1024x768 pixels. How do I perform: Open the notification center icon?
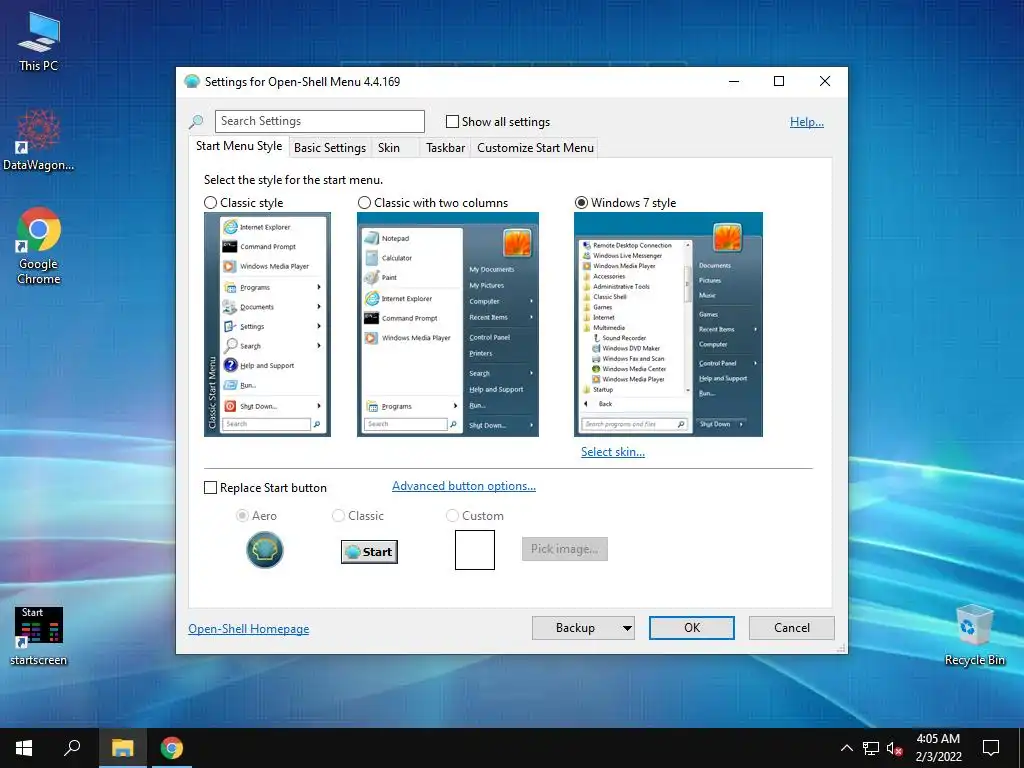point(991,748)
